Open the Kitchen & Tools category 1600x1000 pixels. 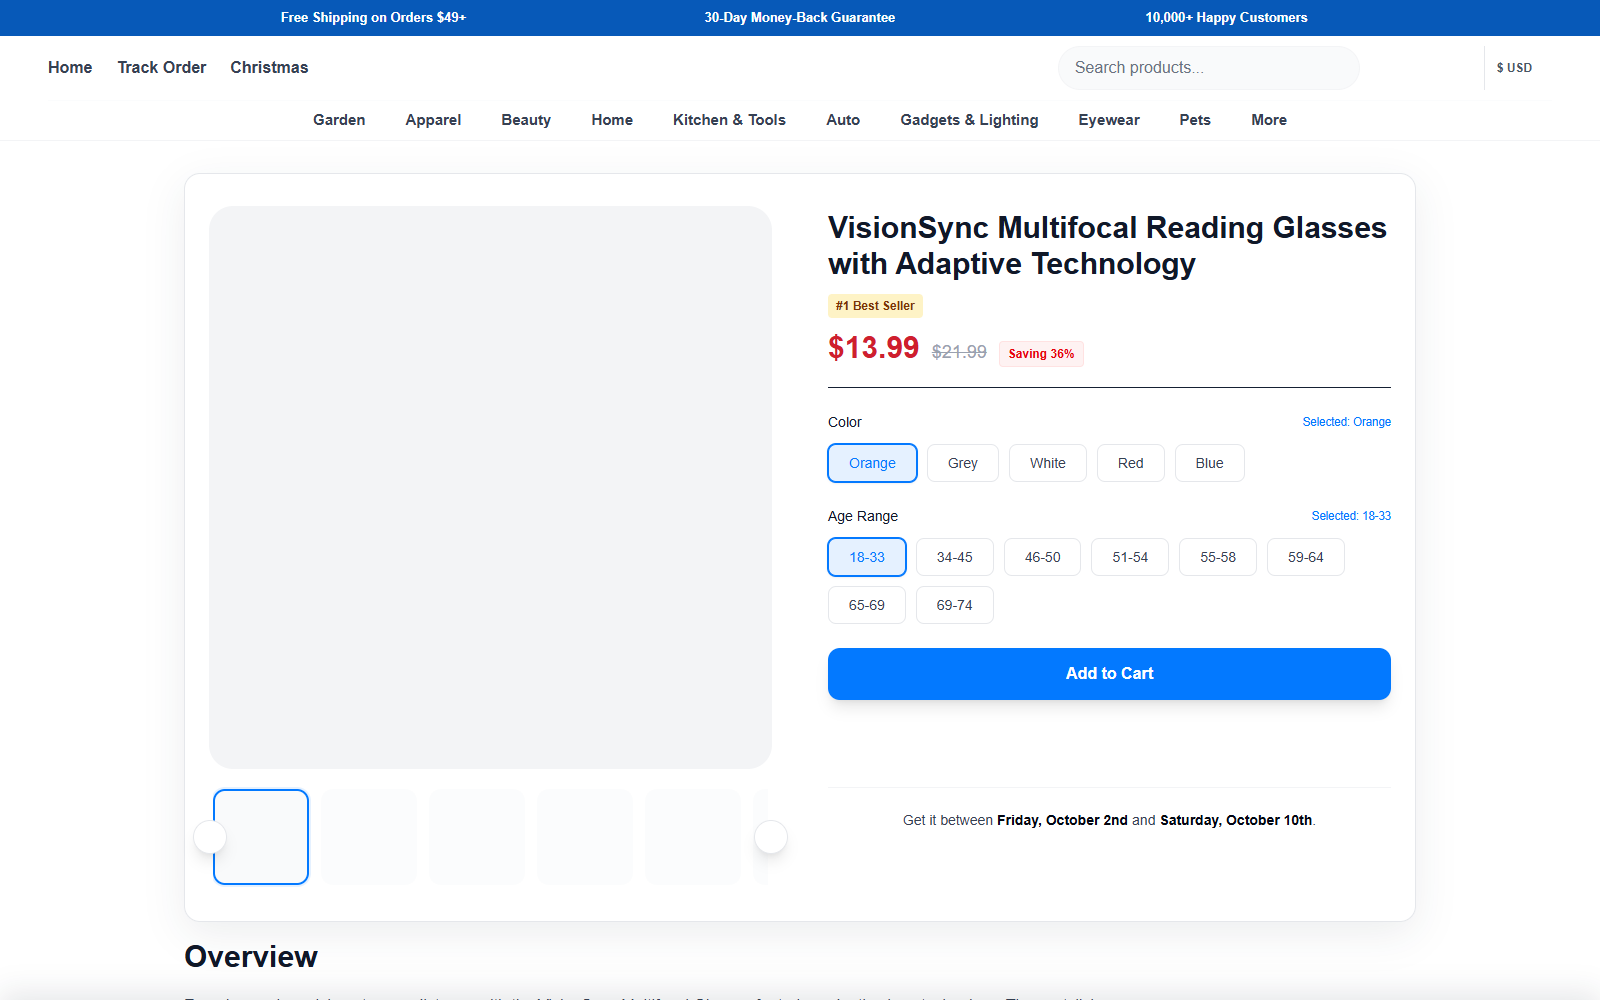729,120
